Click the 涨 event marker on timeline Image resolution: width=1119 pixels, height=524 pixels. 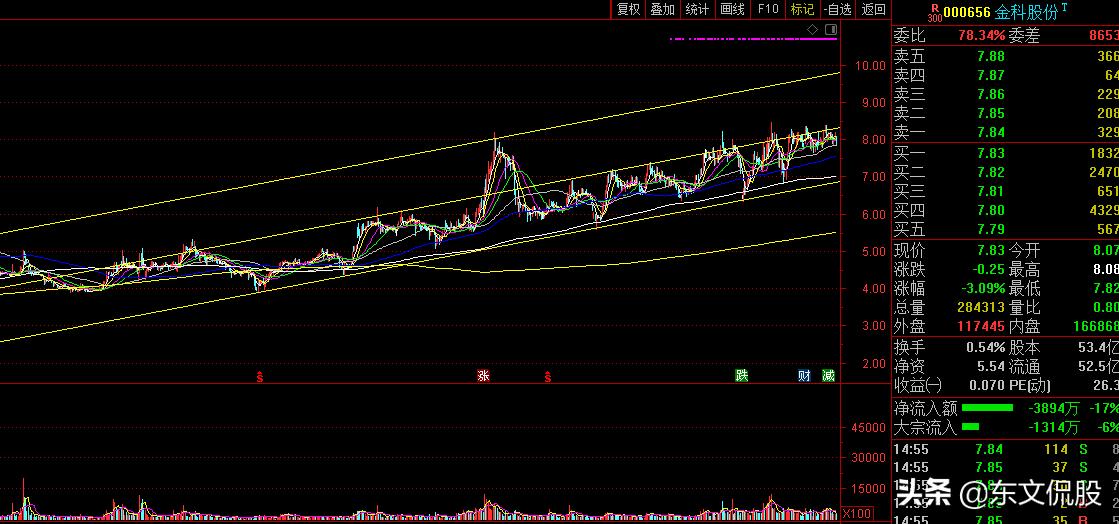coord(484,376)
